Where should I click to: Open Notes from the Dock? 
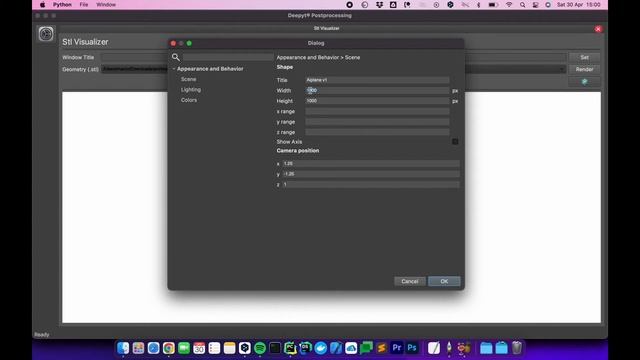[x=229, y=348]
